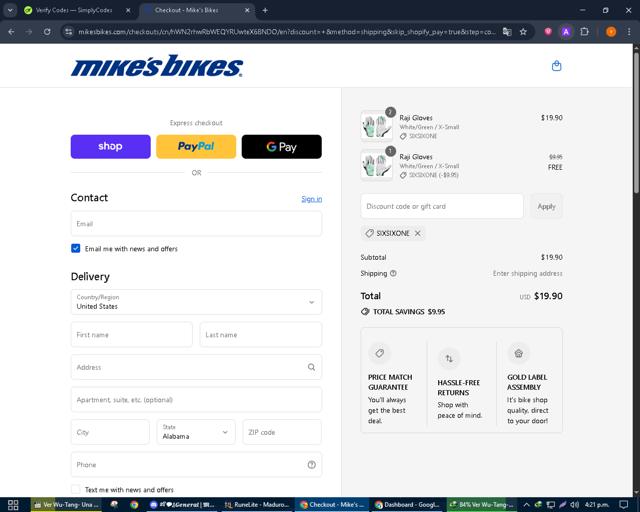
Task: Close the Verify Codes SimplyCodes tab
Action: point(128,10)
